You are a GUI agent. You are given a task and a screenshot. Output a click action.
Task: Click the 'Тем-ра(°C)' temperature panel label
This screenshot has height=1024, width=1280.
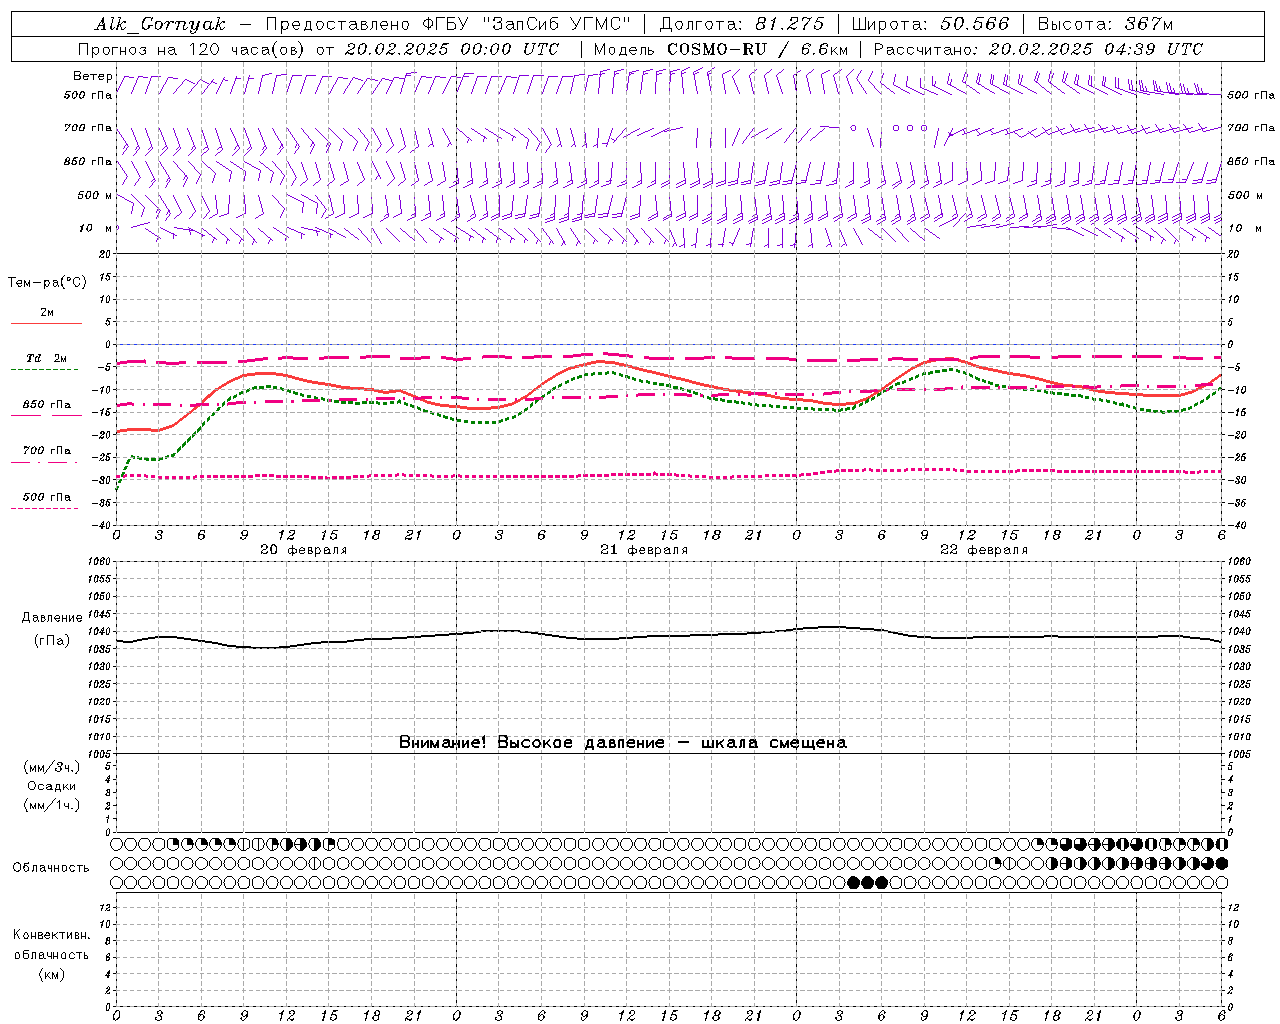point(47,283)
